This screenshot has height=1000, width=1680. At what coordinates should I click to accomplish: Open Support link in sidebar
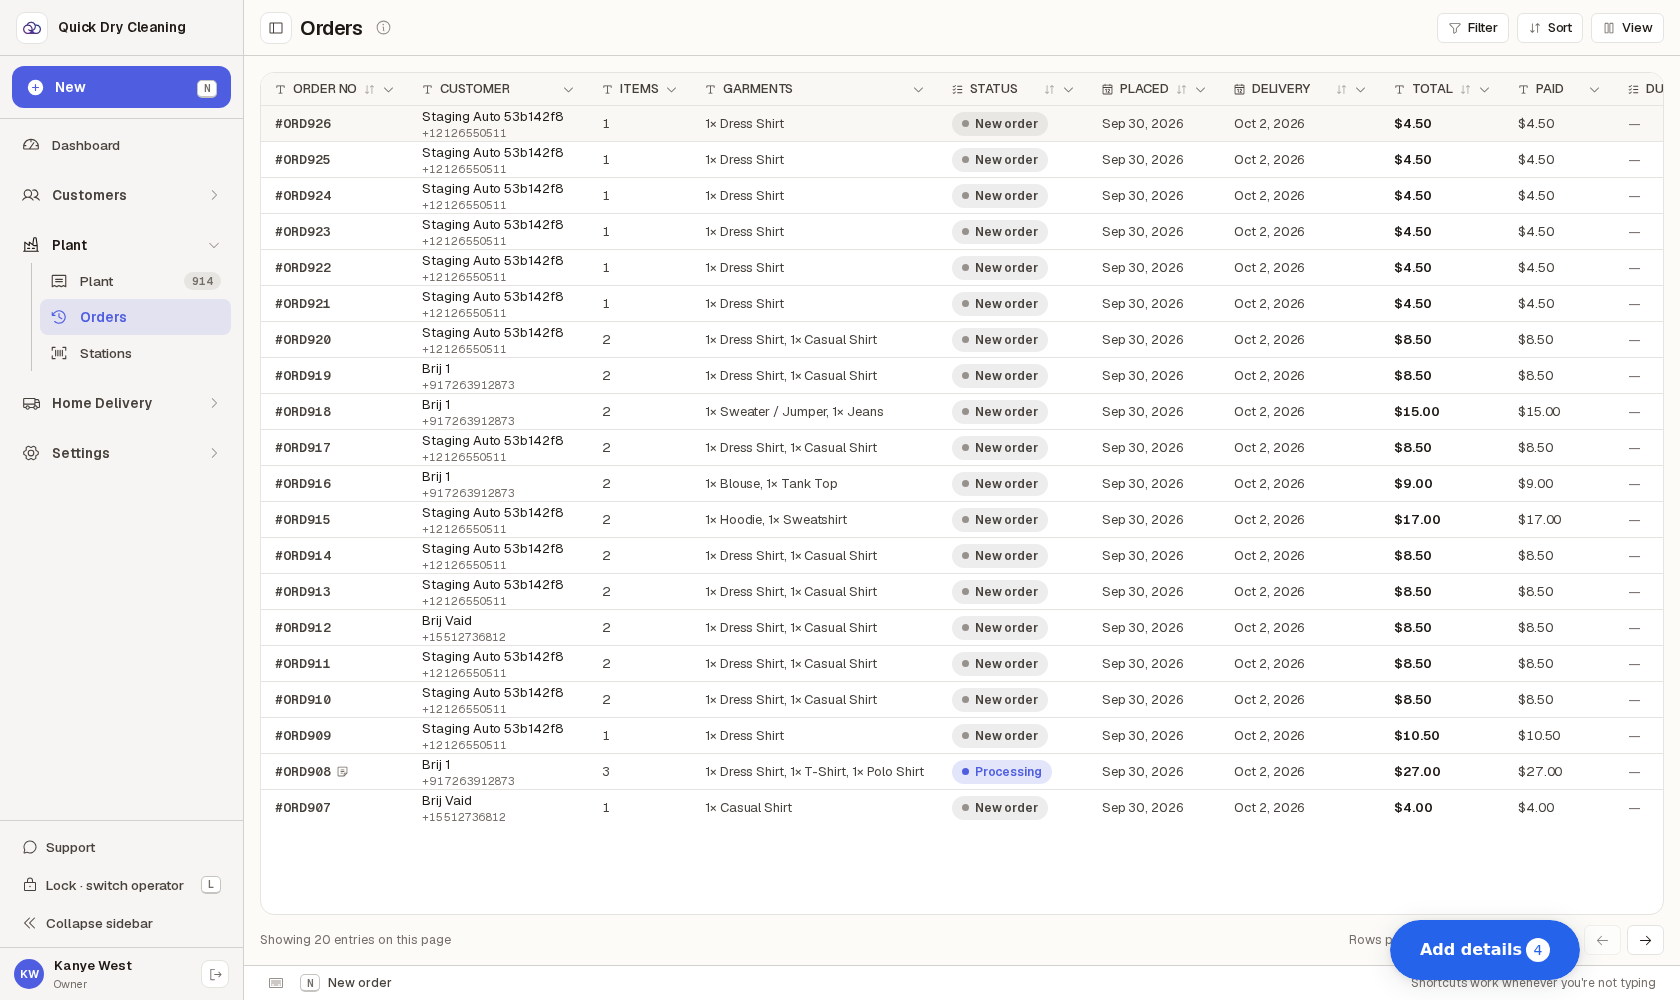click(121, 848)
